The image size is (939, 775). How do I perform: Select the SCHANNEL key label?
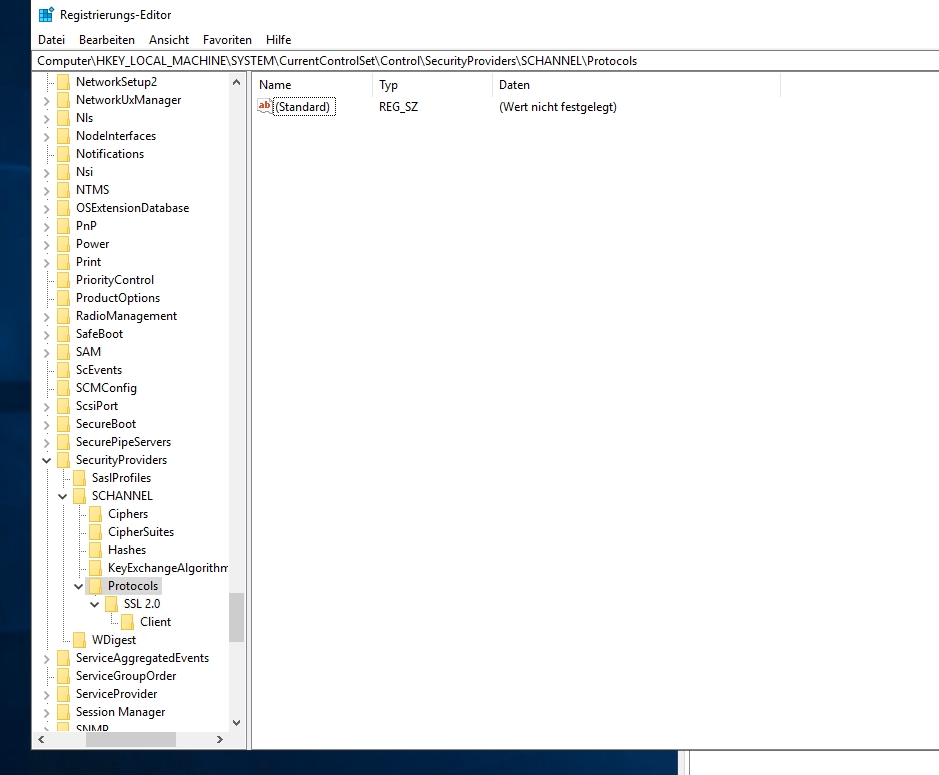click(122, 496)
